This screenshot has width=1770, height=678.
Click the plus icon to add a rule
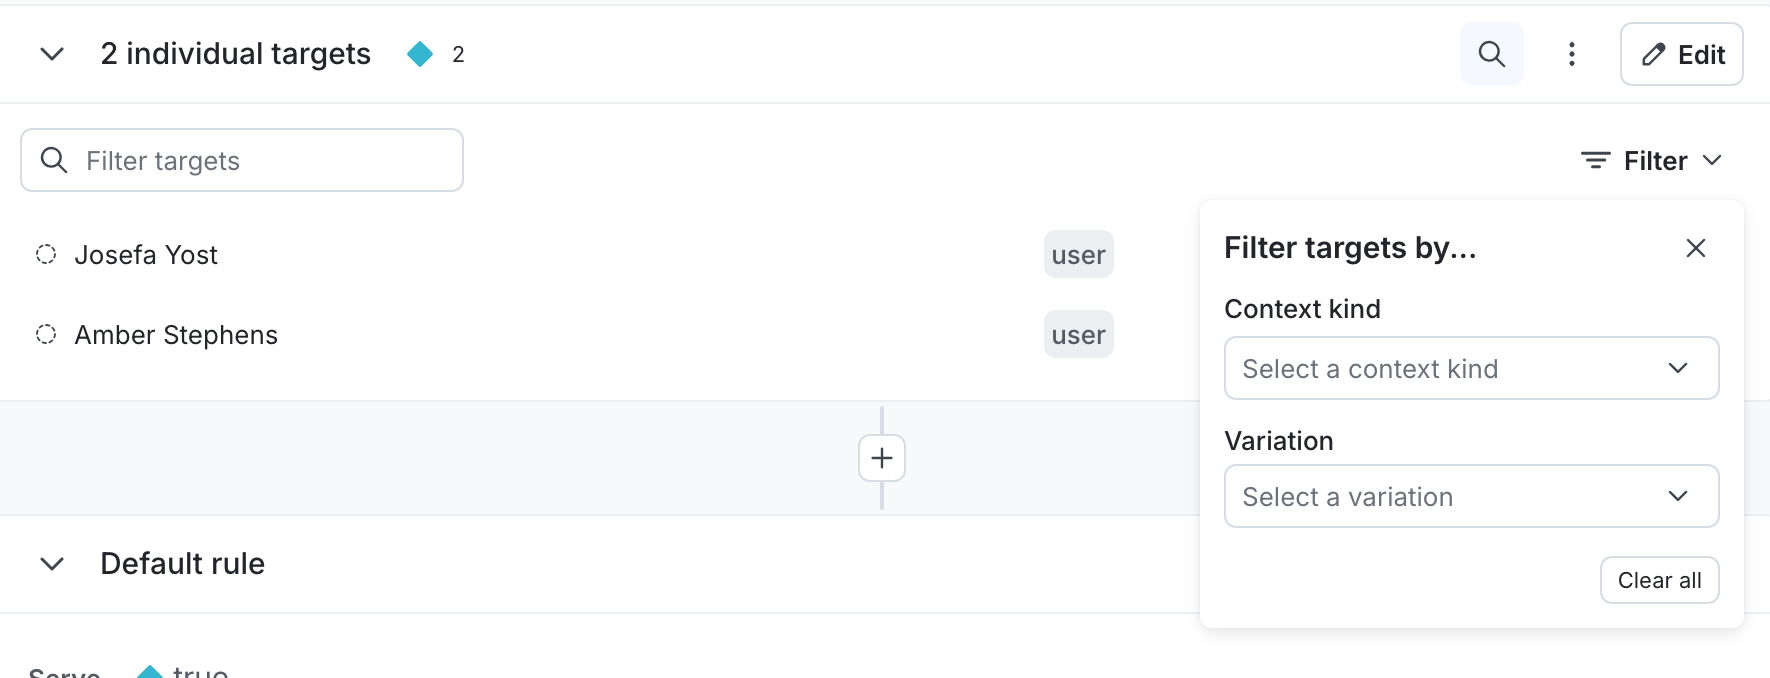tap(881, 458)
